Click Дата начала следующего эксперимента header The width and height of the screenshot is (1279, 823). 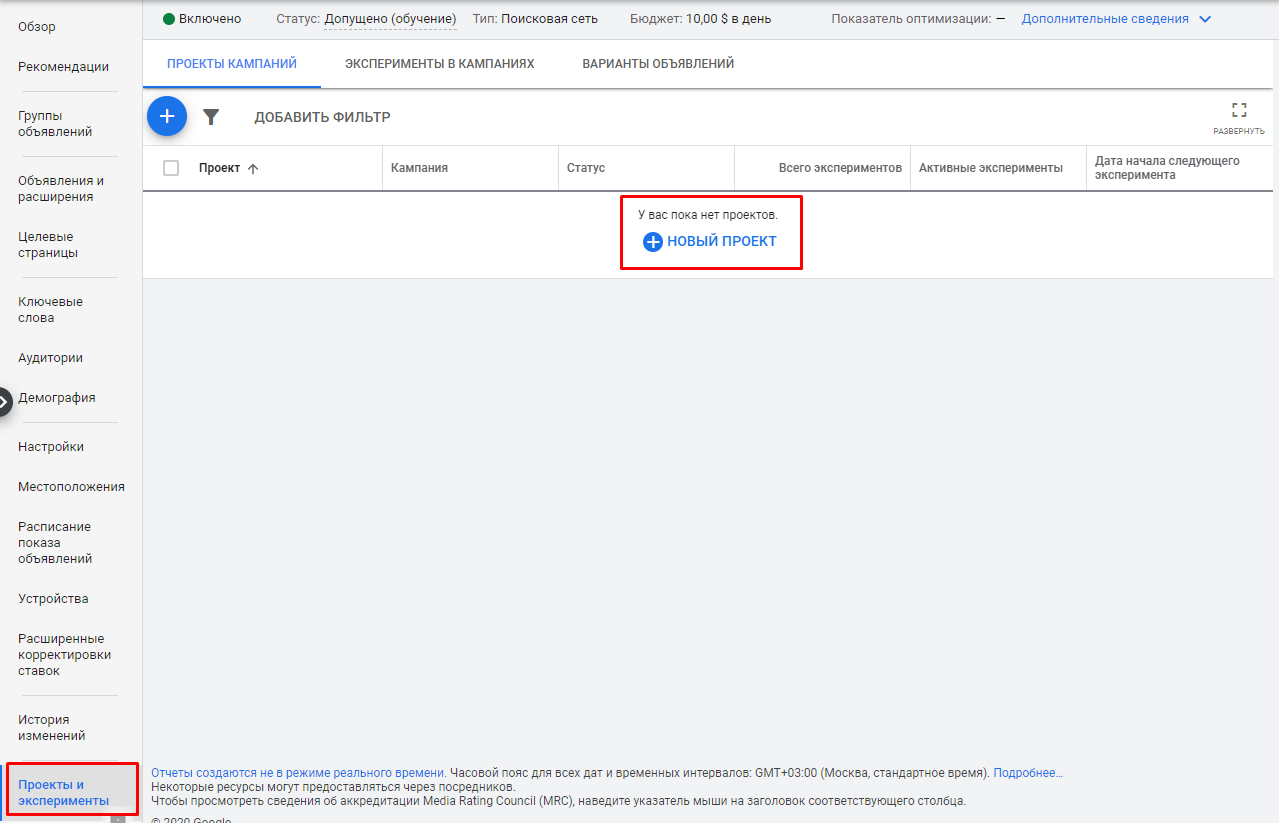coord(1167,168)
